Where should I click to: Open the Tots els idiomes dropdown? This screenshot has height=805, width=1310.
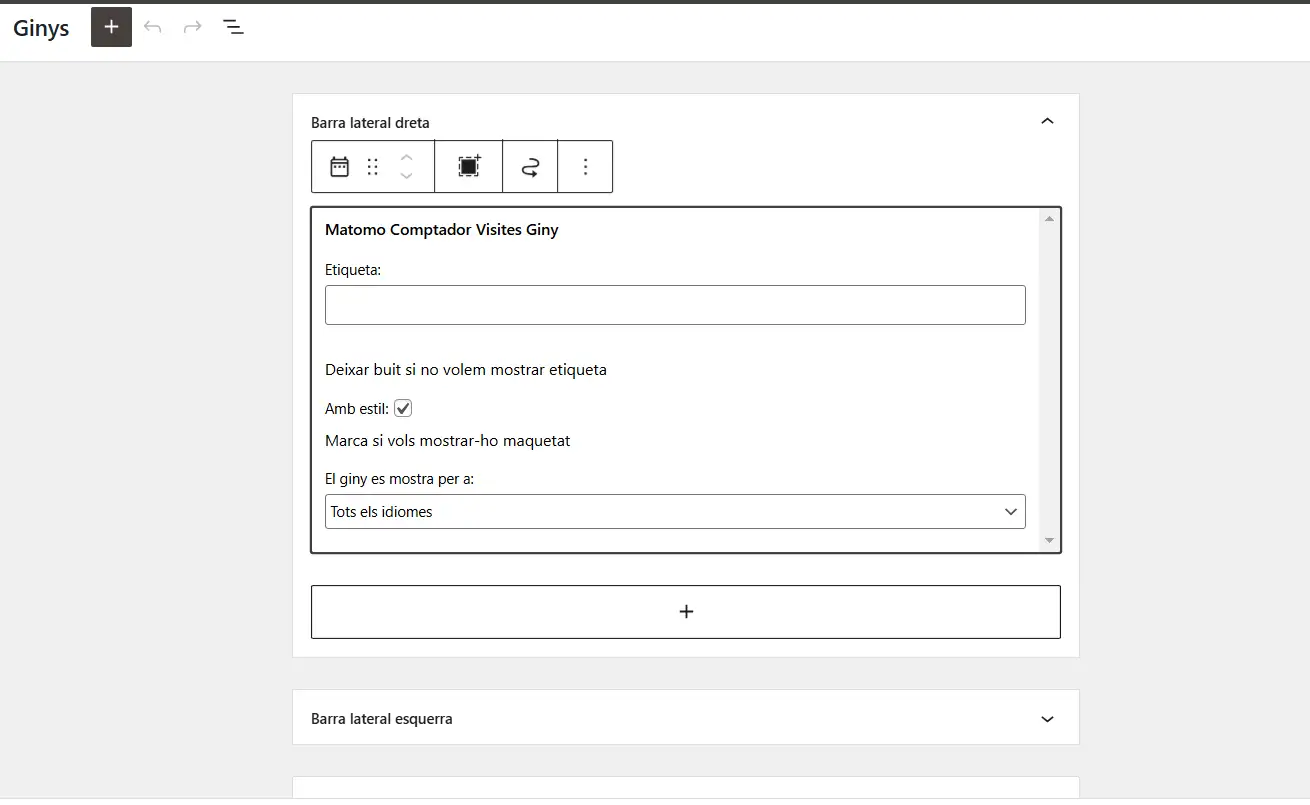coord(675,511)
